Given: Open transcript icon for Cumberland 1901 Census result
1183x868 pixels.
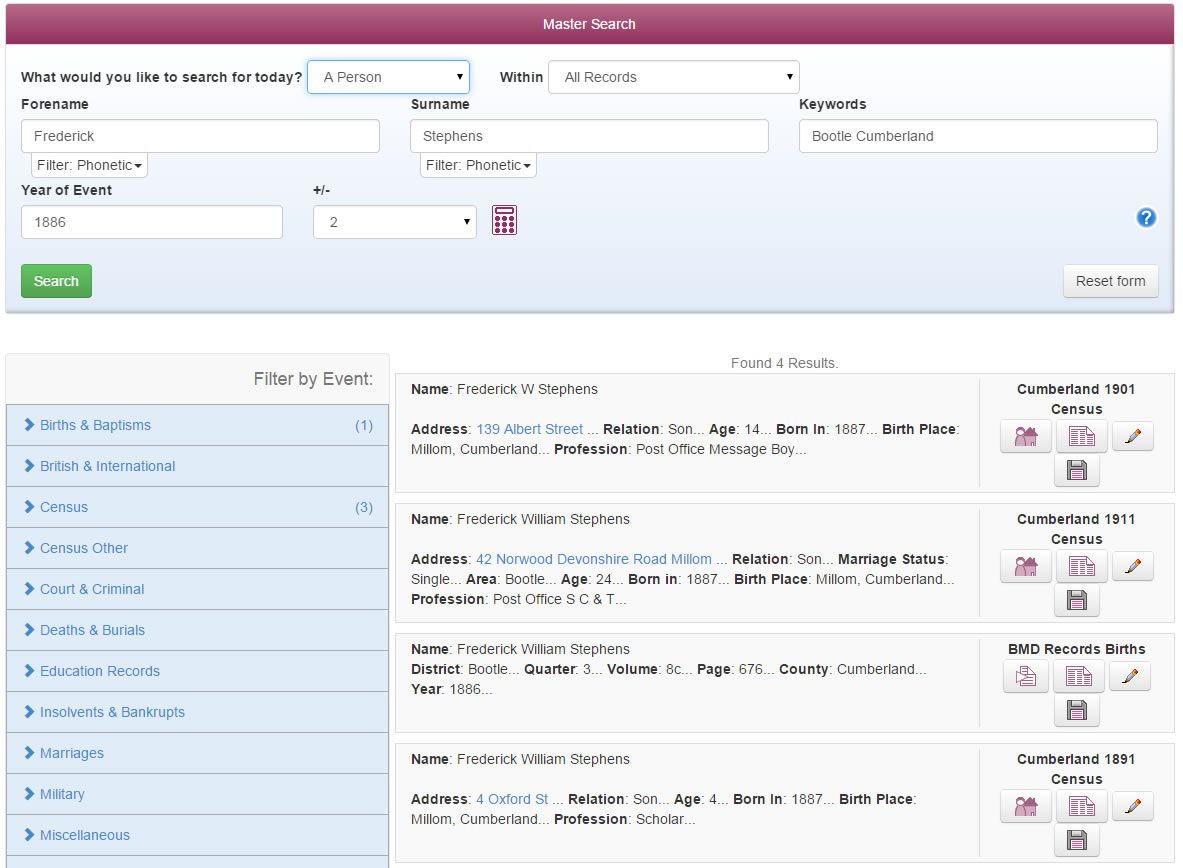Looking at the screenshot, I should click(1081, 436).
